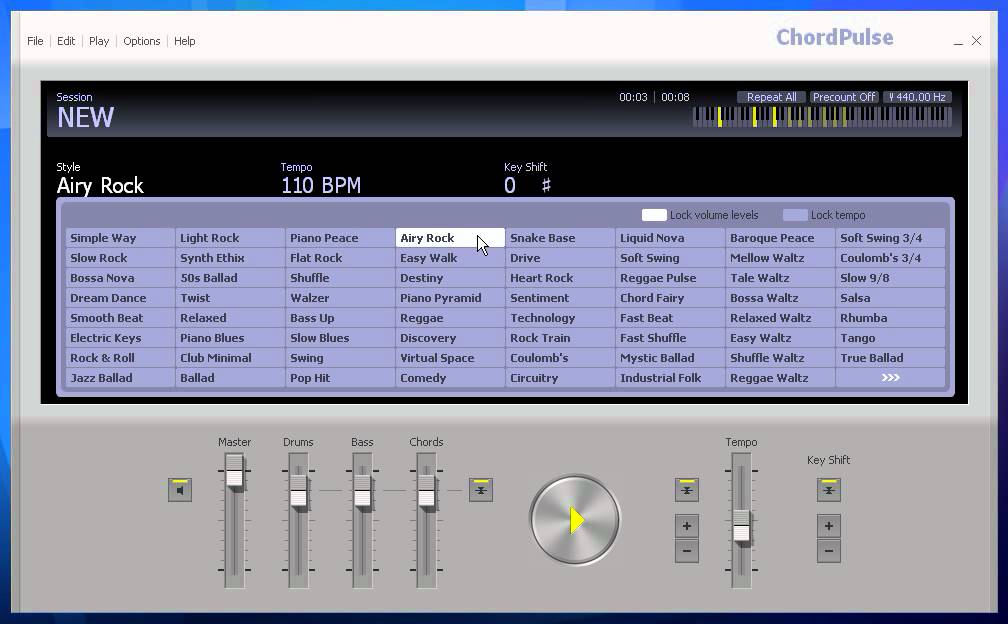Click the 110 BPM tempo value
Image resolution: width=1008 pixels, height=624 pixels.
tap(321, 186)
